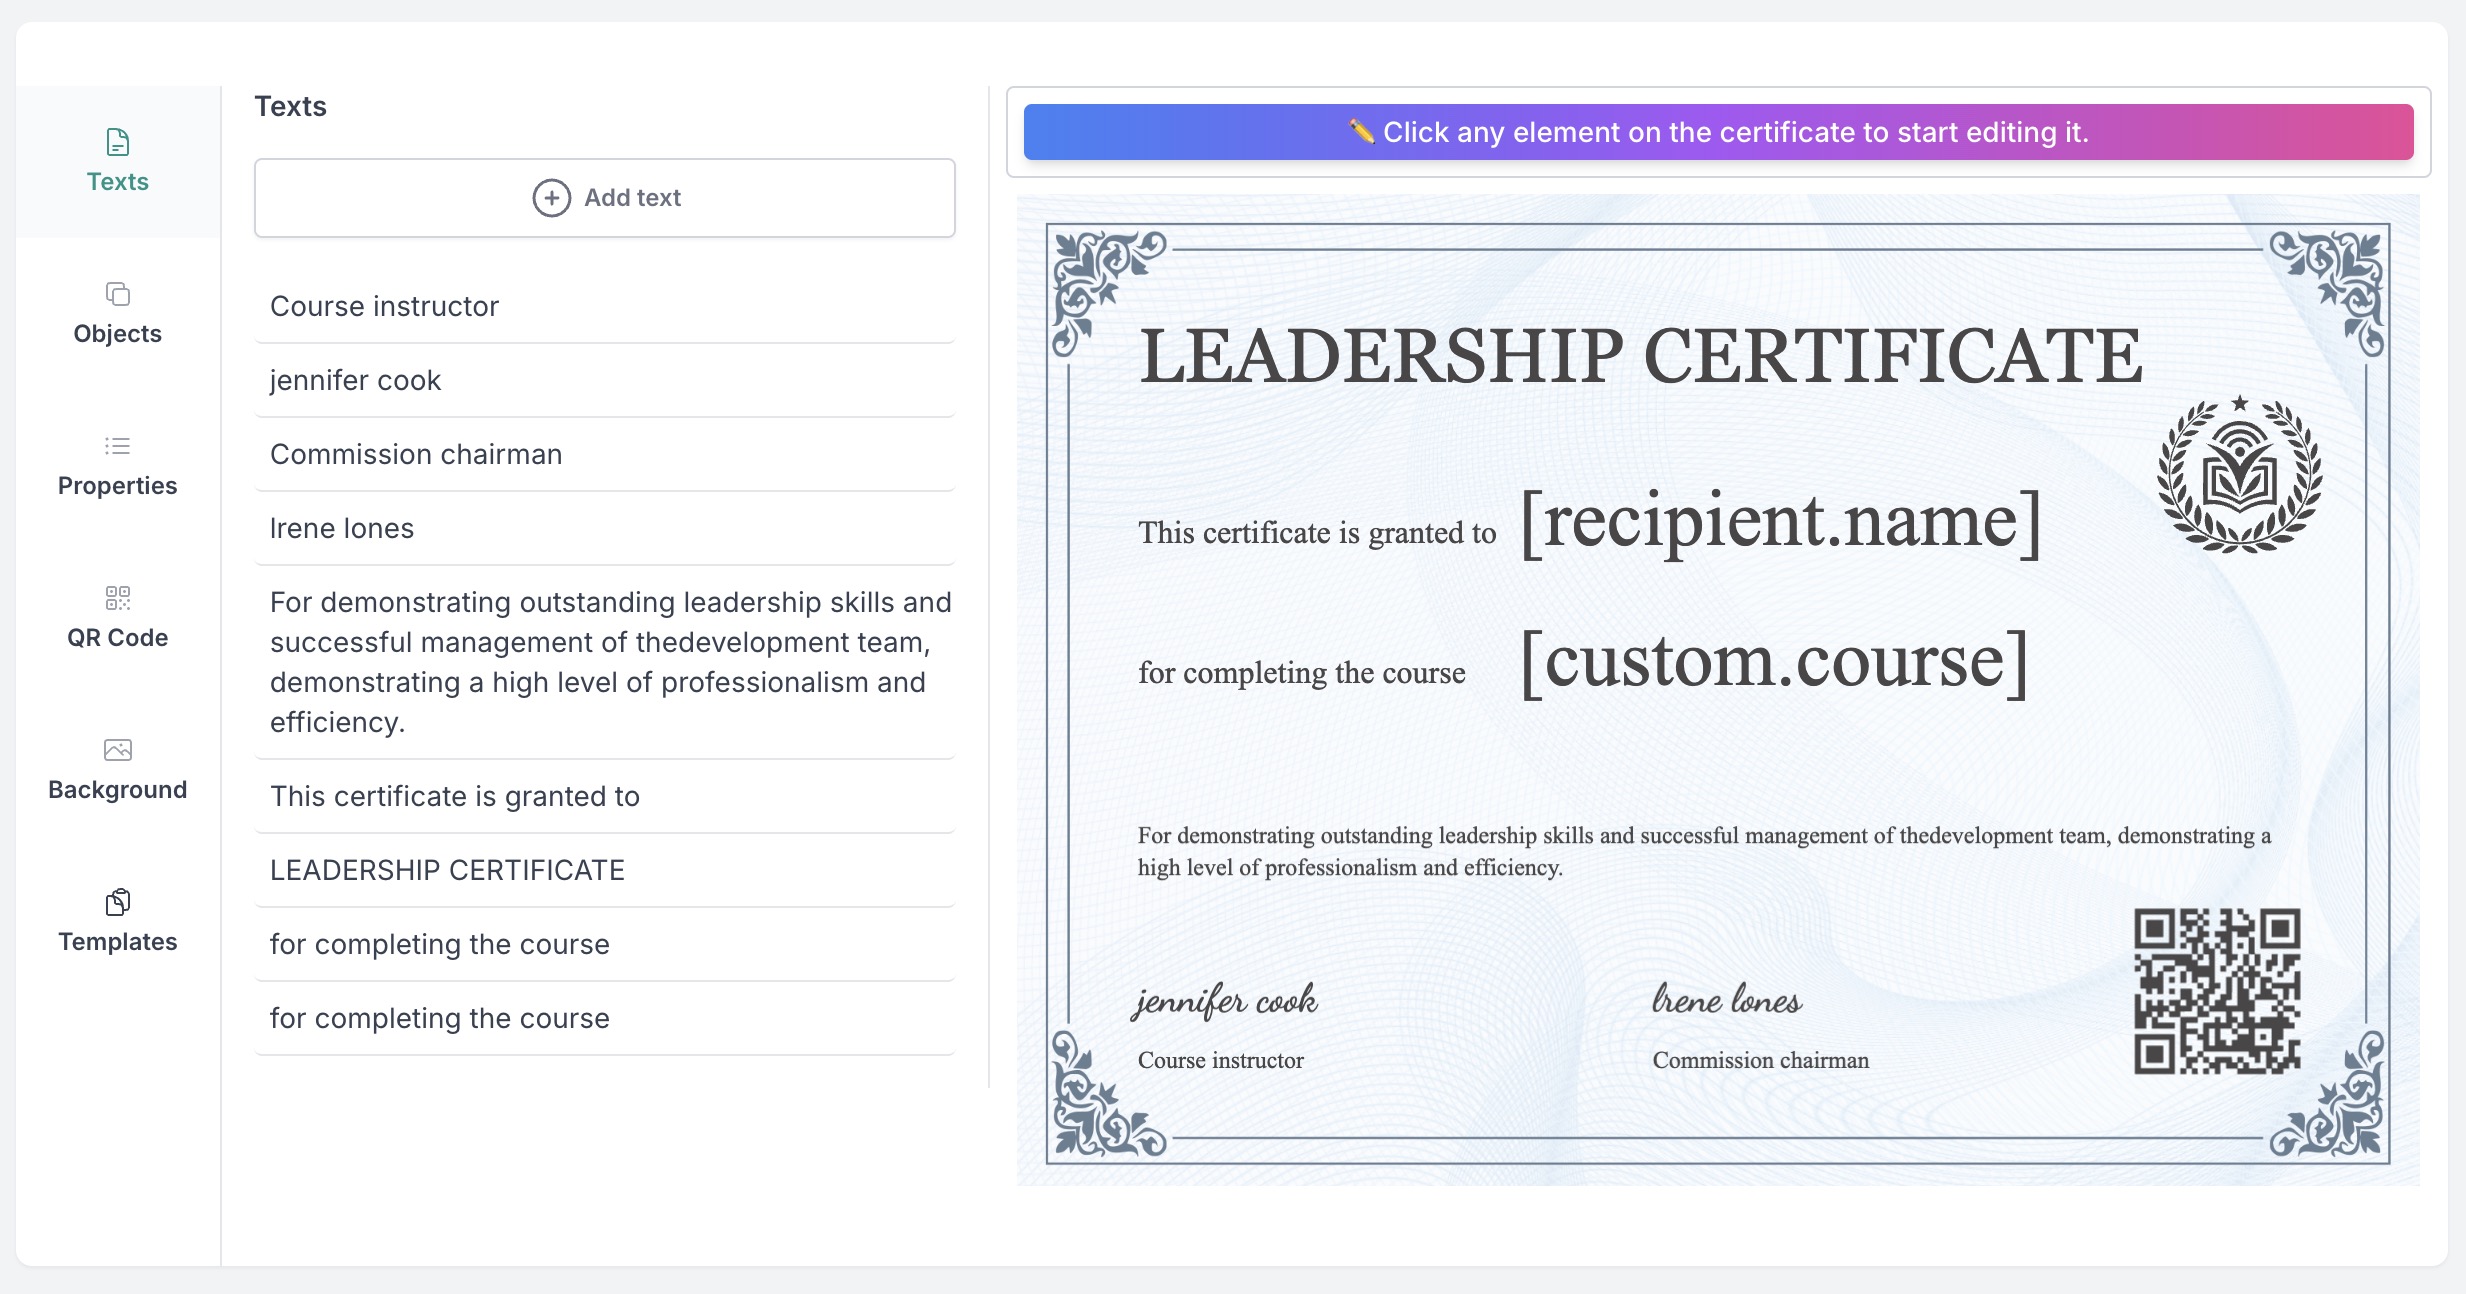Screen dimensions: 2466x1294
Task: Open the Objects panel icon
Action: tap(117, 294)
